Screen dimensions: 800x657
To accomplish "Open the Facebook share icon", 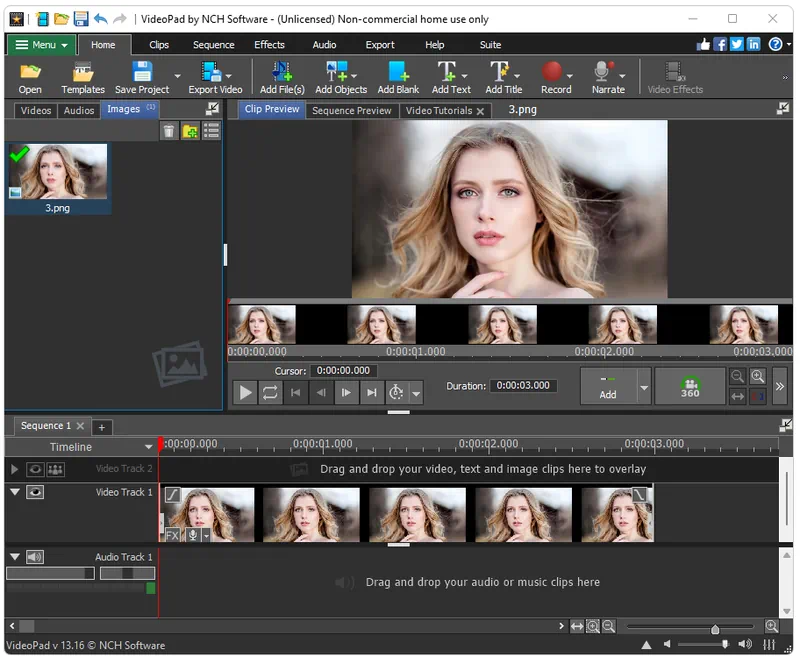I will 720,44.
